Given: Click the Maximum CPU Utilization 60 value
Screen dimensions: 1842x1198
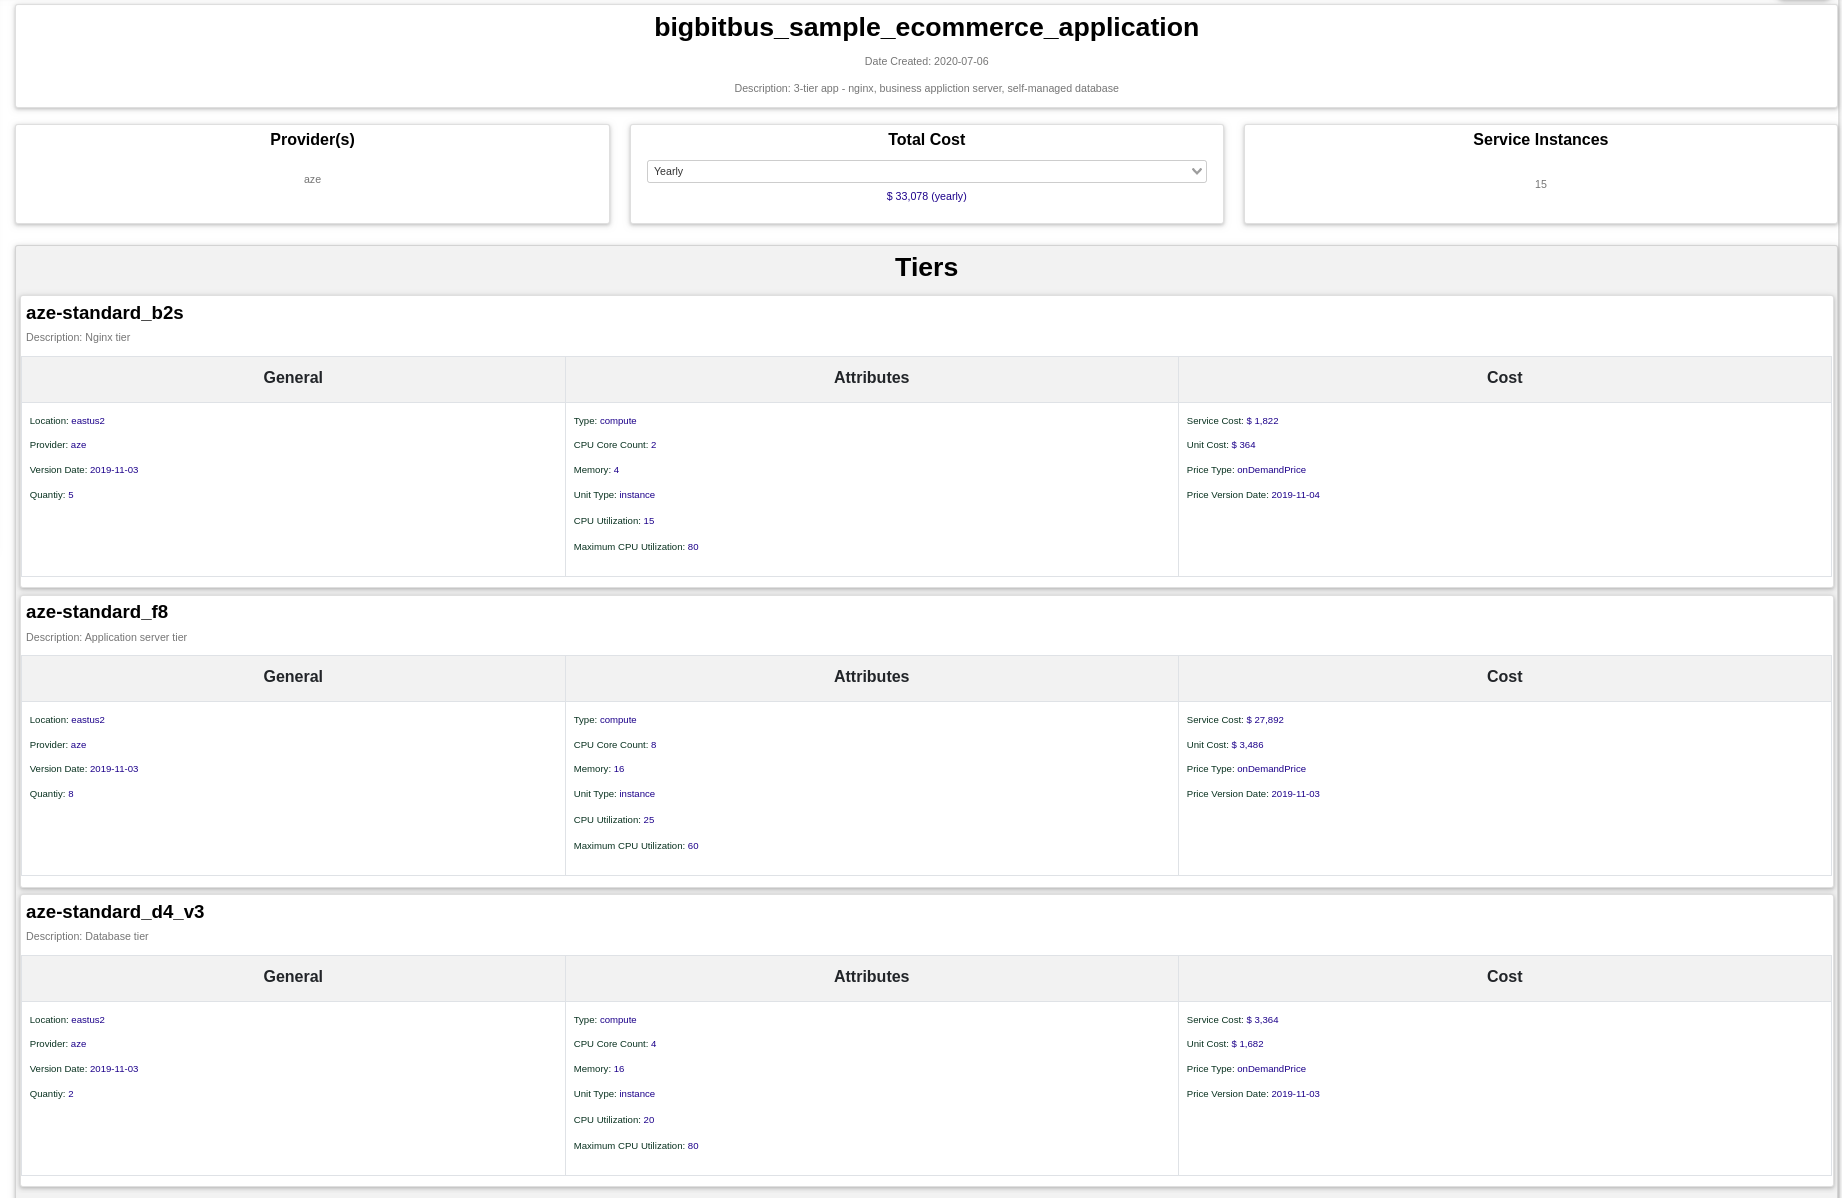Looking at the screenshot, I should point(693,846).
